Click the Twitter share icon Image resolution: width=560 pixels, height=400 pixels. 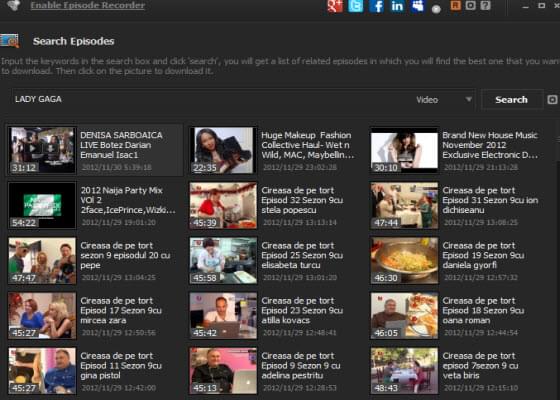pos(355,6)
